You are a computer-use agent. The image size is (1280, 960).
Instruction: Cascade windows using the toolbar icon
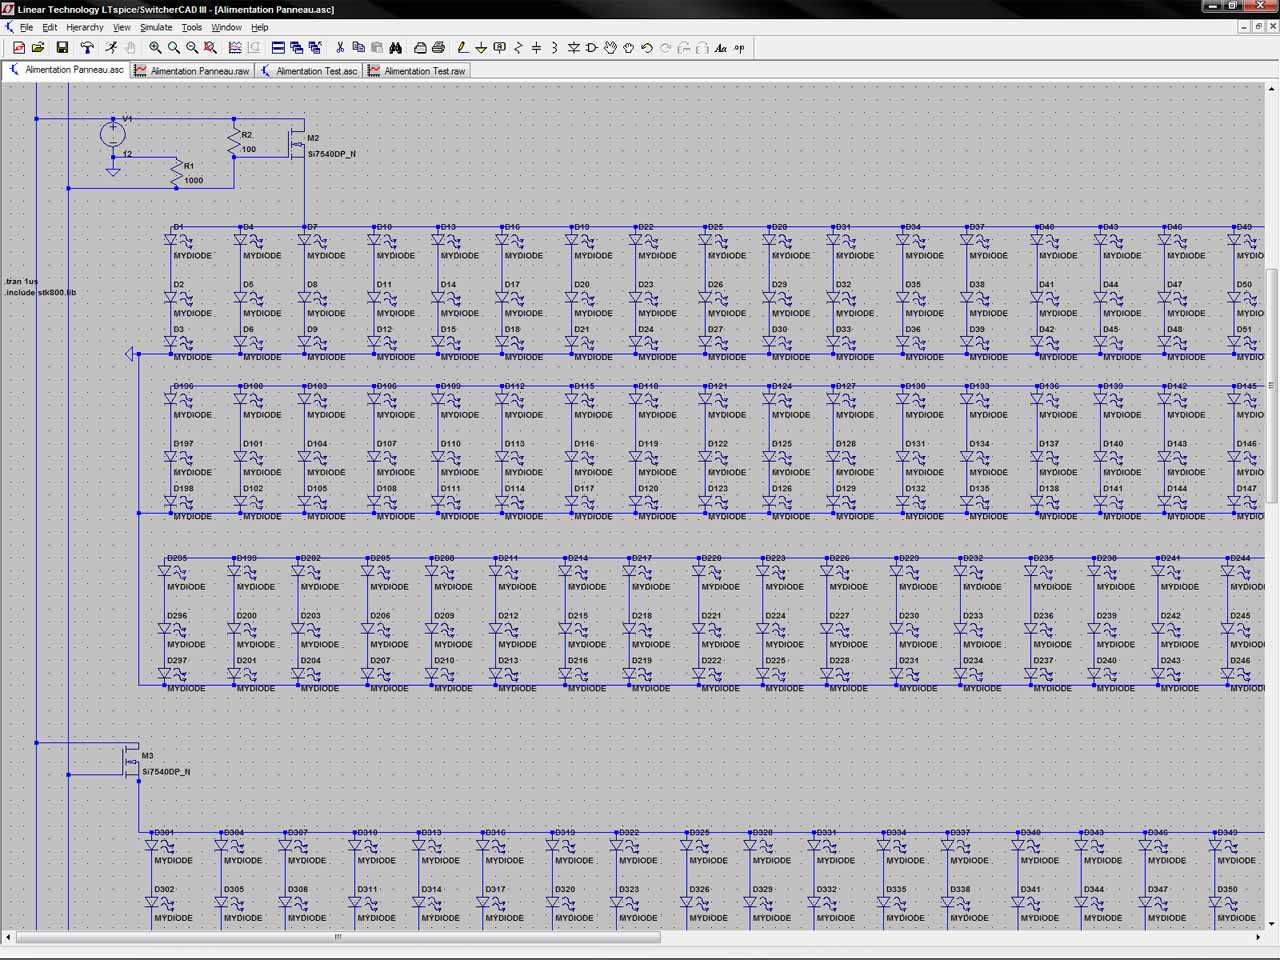[x=315, y=48]
